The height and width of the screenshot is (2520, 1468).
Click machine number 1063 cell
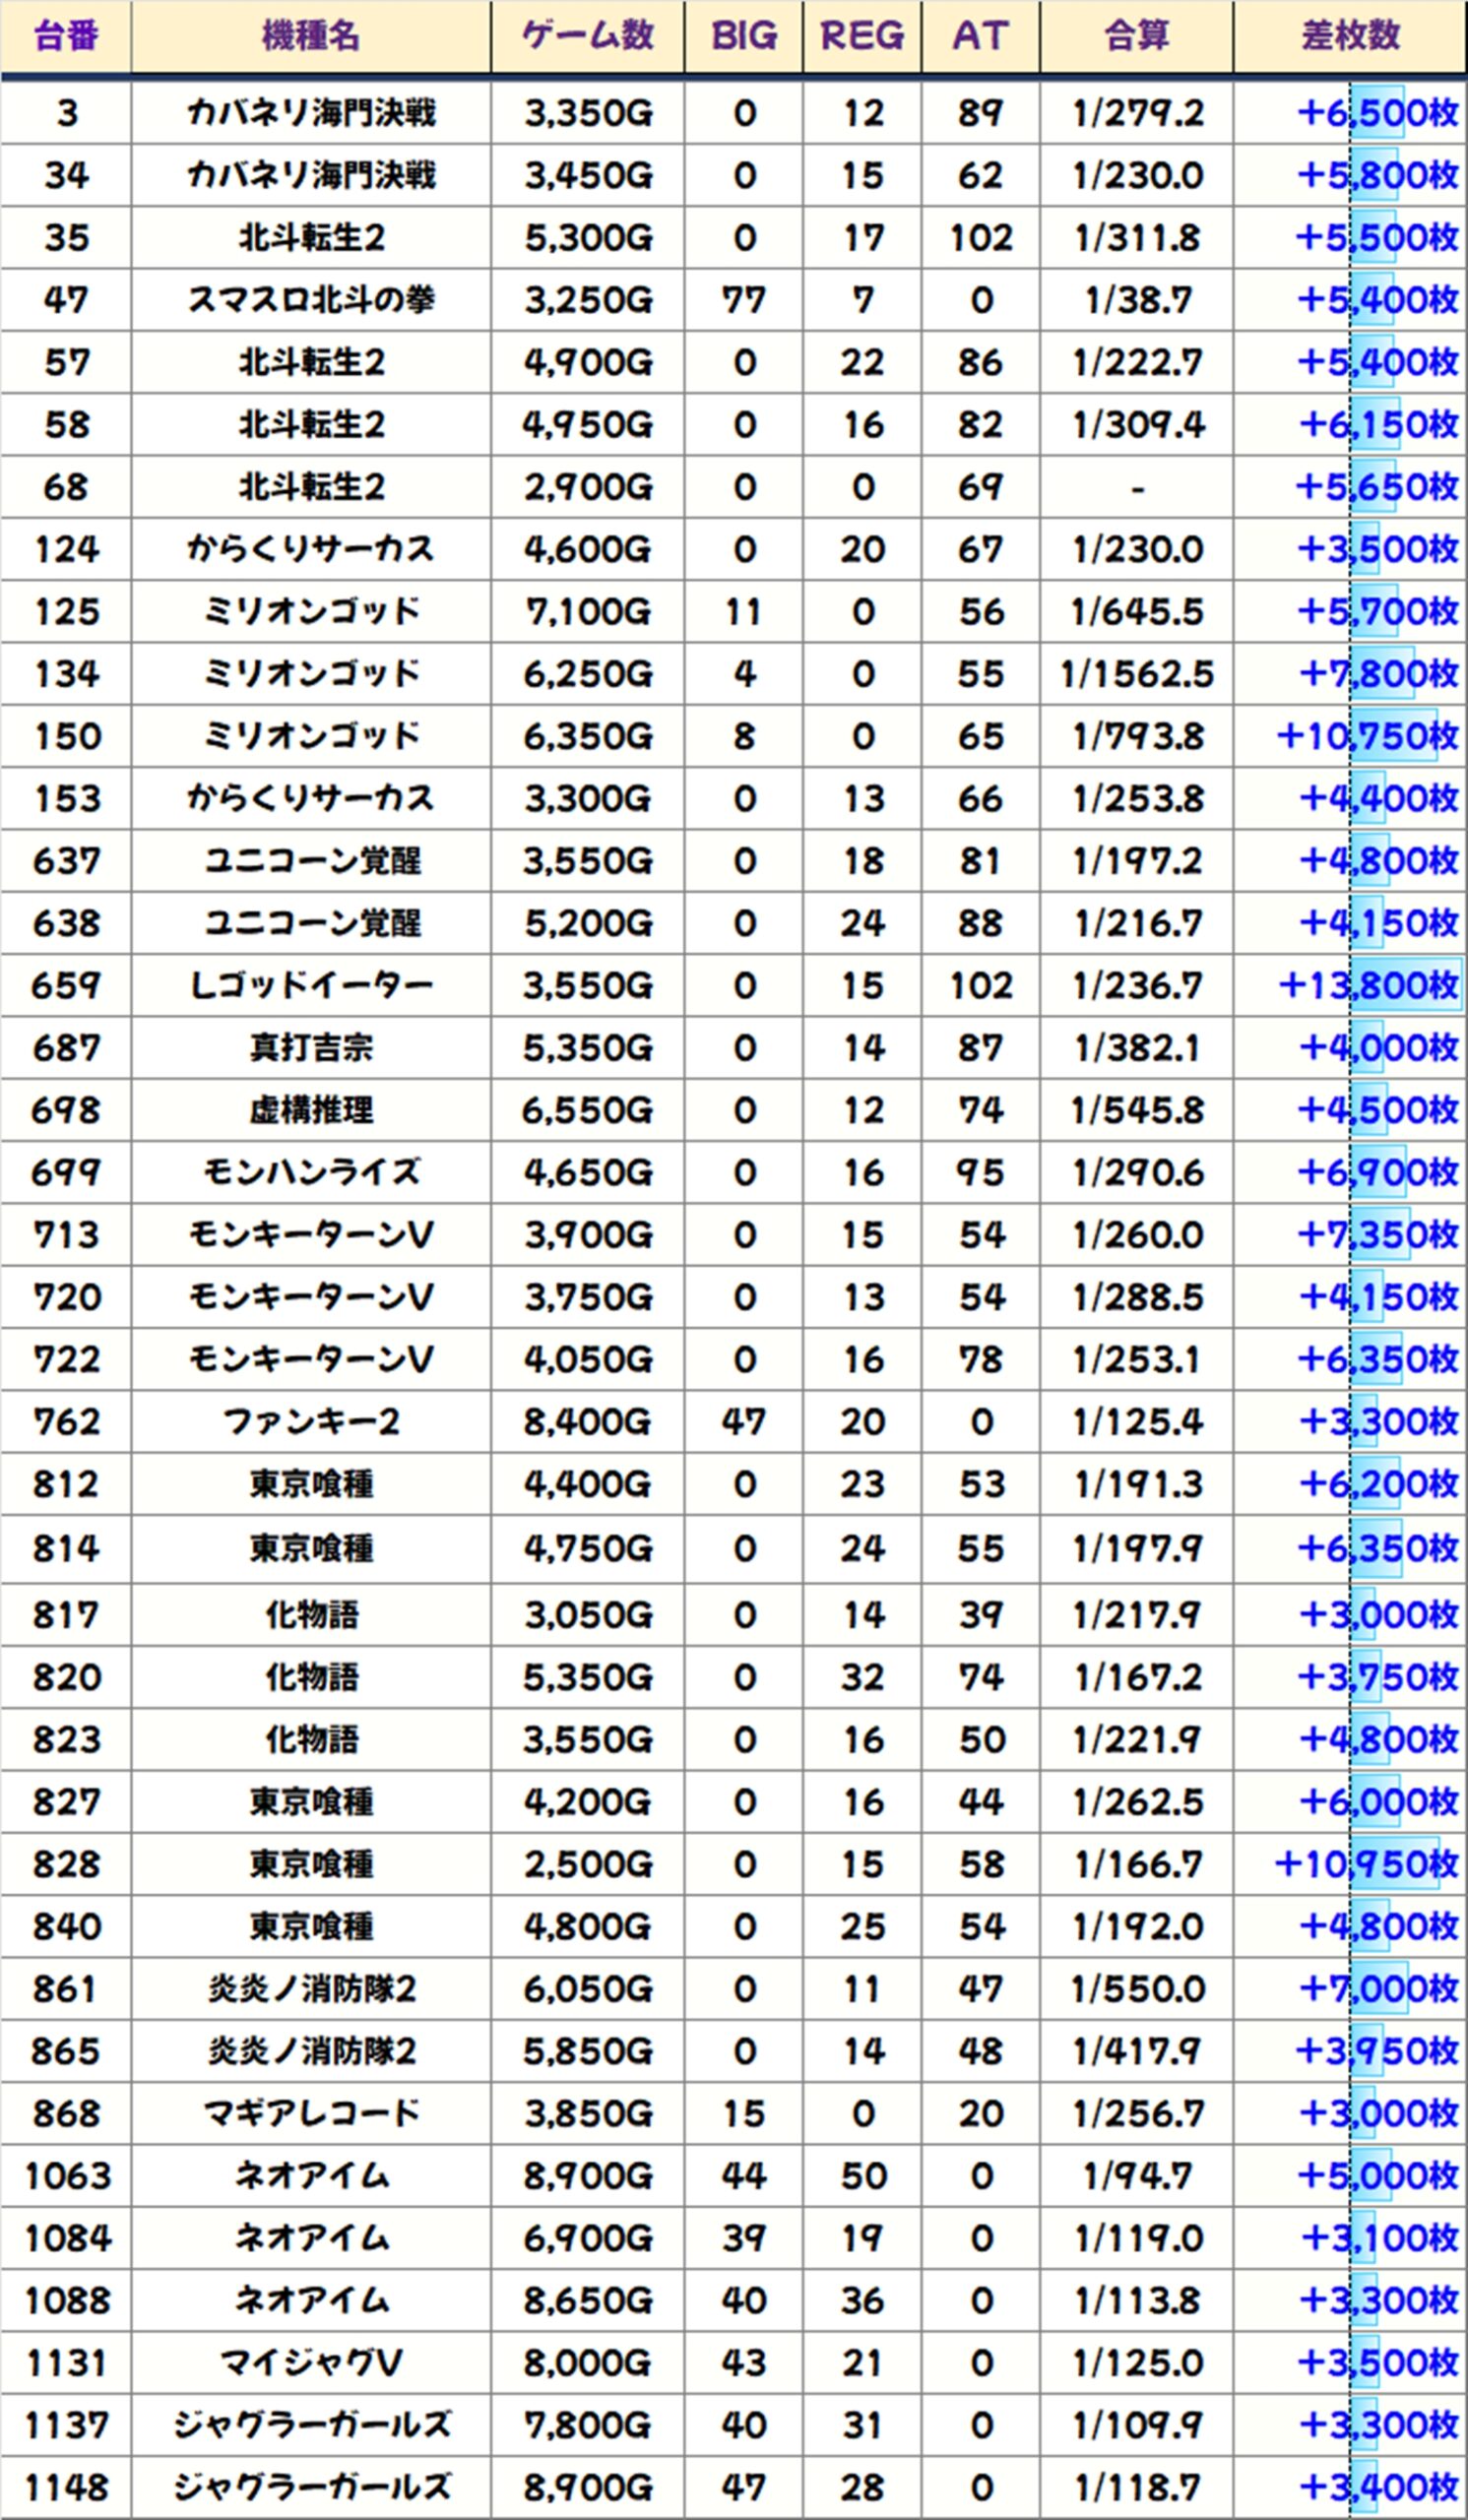66,2176
